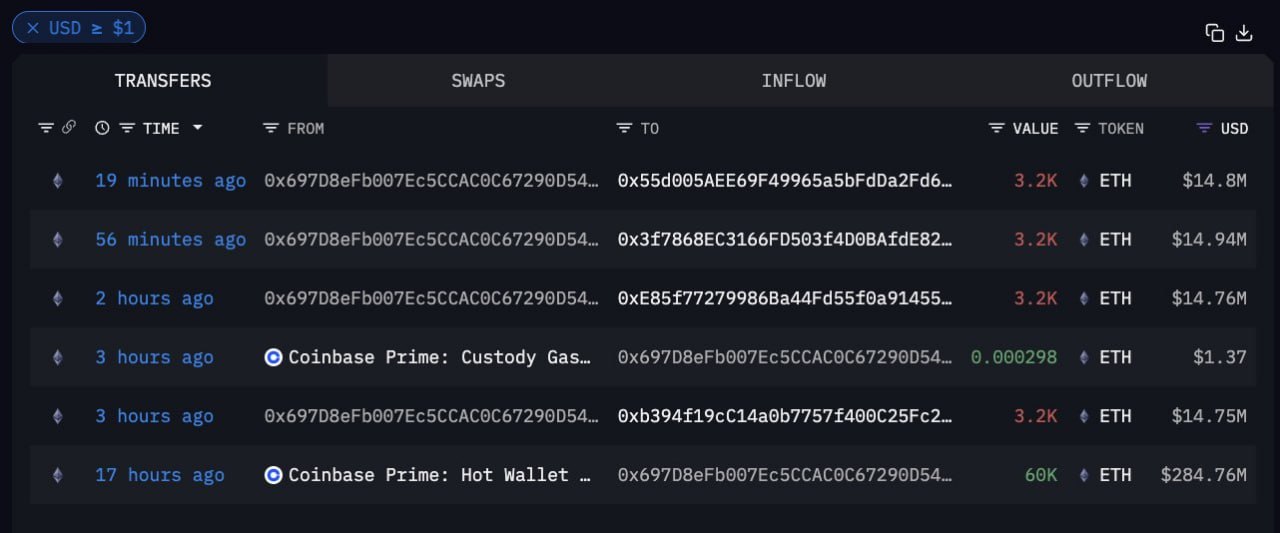
Task: Open the OUTFLOW tab
Action: point(1109,81)
